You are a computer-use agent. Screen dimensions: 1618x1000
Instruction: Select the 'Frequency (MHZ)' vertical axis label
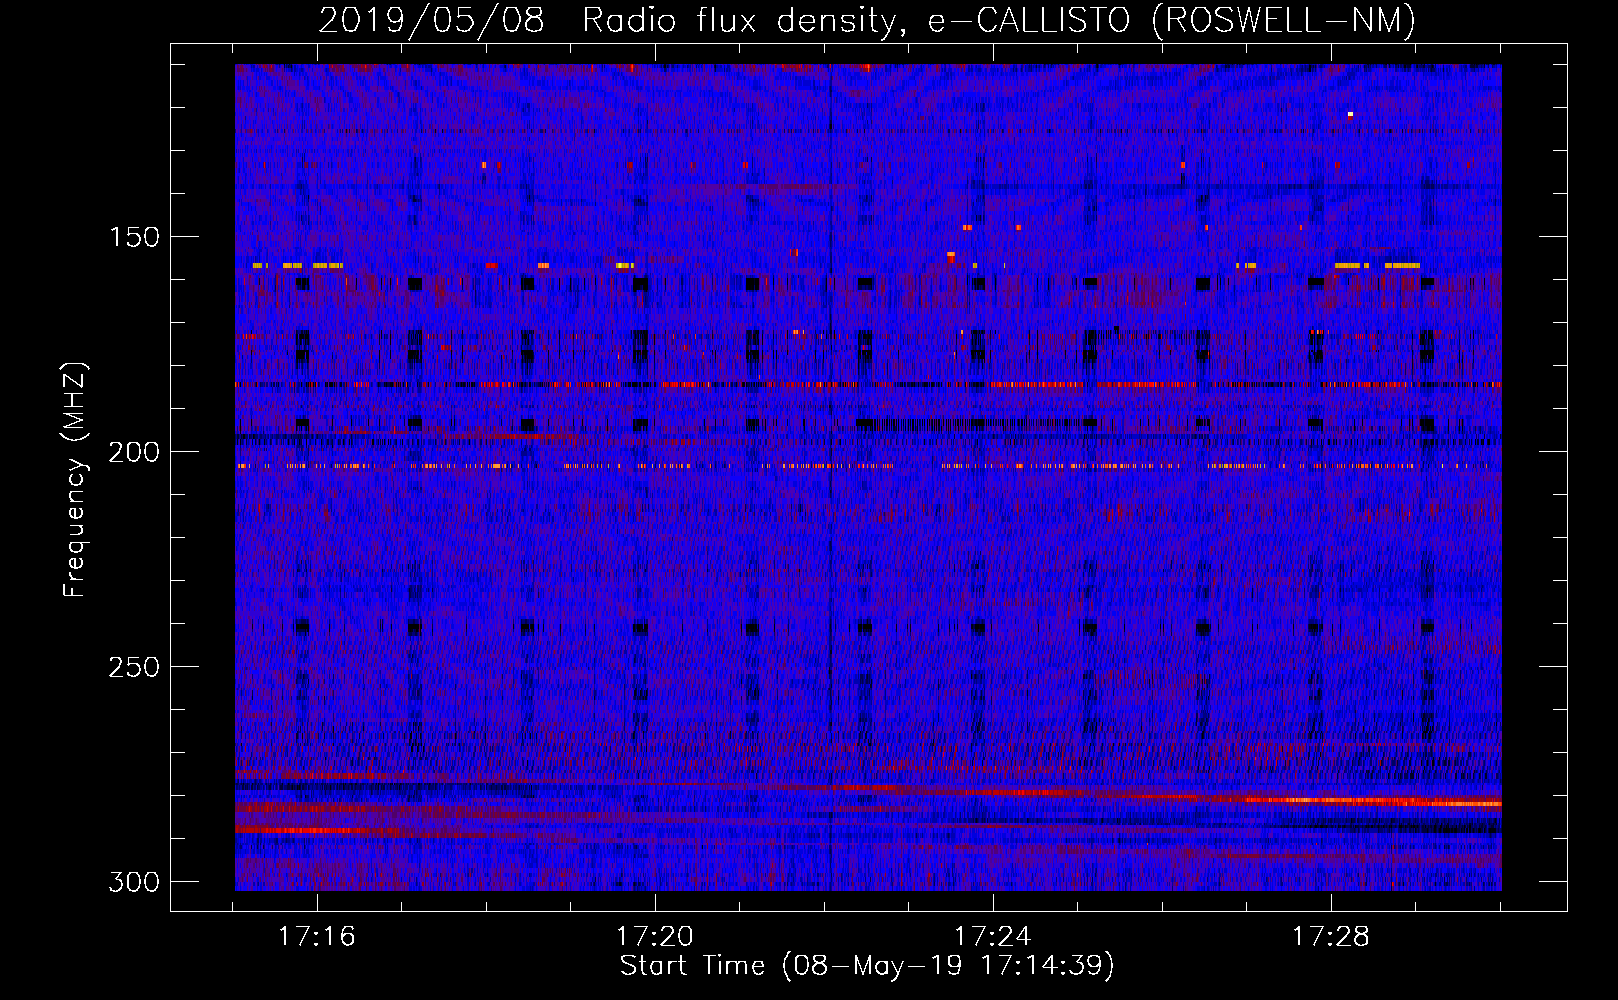75,479
